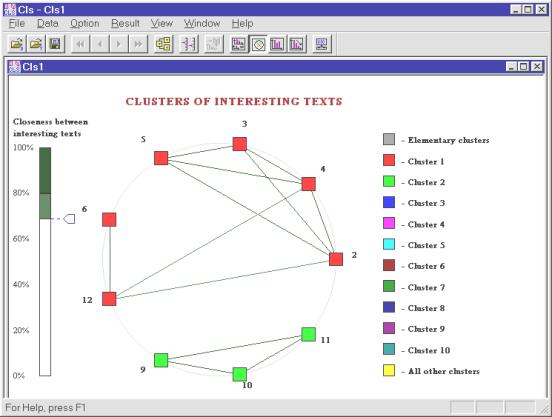The image size is (552, 417).
Task: Click the floppy disk save icon
Action: point(55,44)
